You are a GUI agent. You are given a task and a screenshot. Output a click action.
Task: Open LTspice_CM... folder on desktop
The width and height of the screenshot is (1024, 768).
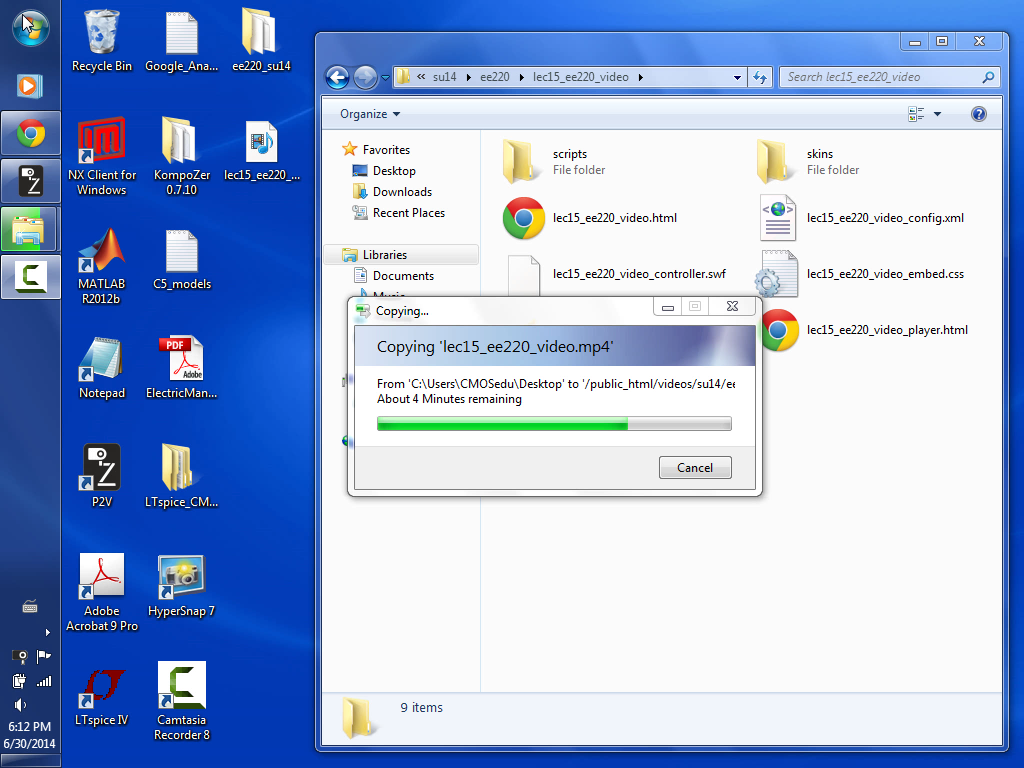pyautogui.click(x=182, y=477)
